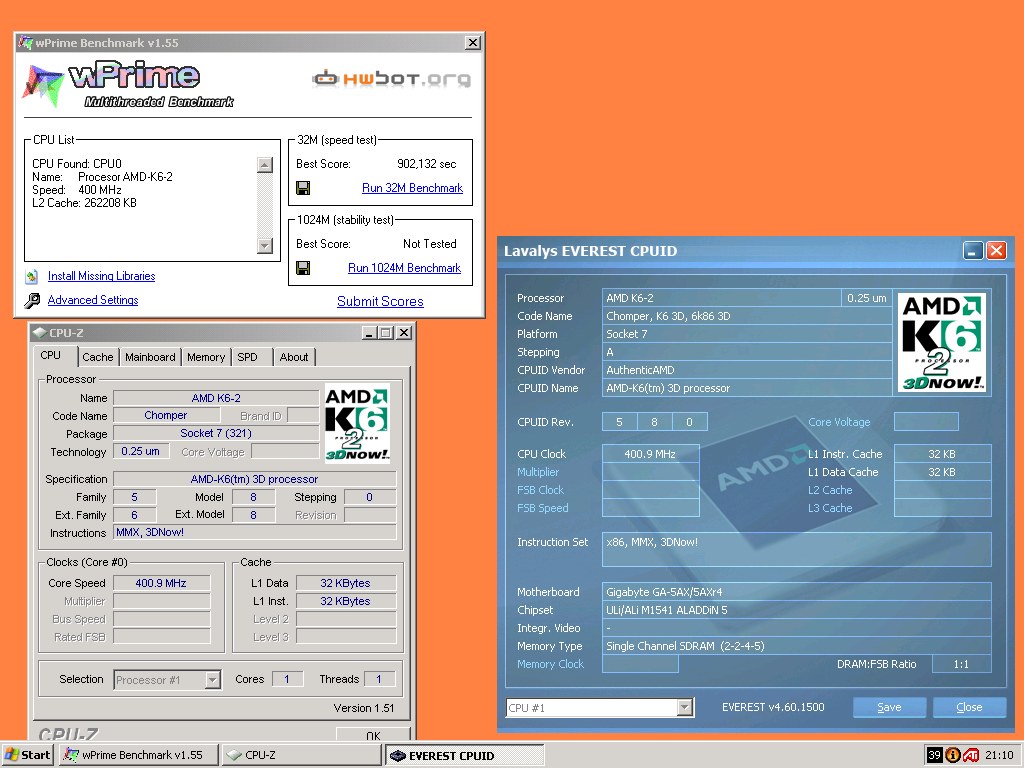Click the Advanced Settings wrench icon
Screen dimensions: 1024x768
(31, 300)
